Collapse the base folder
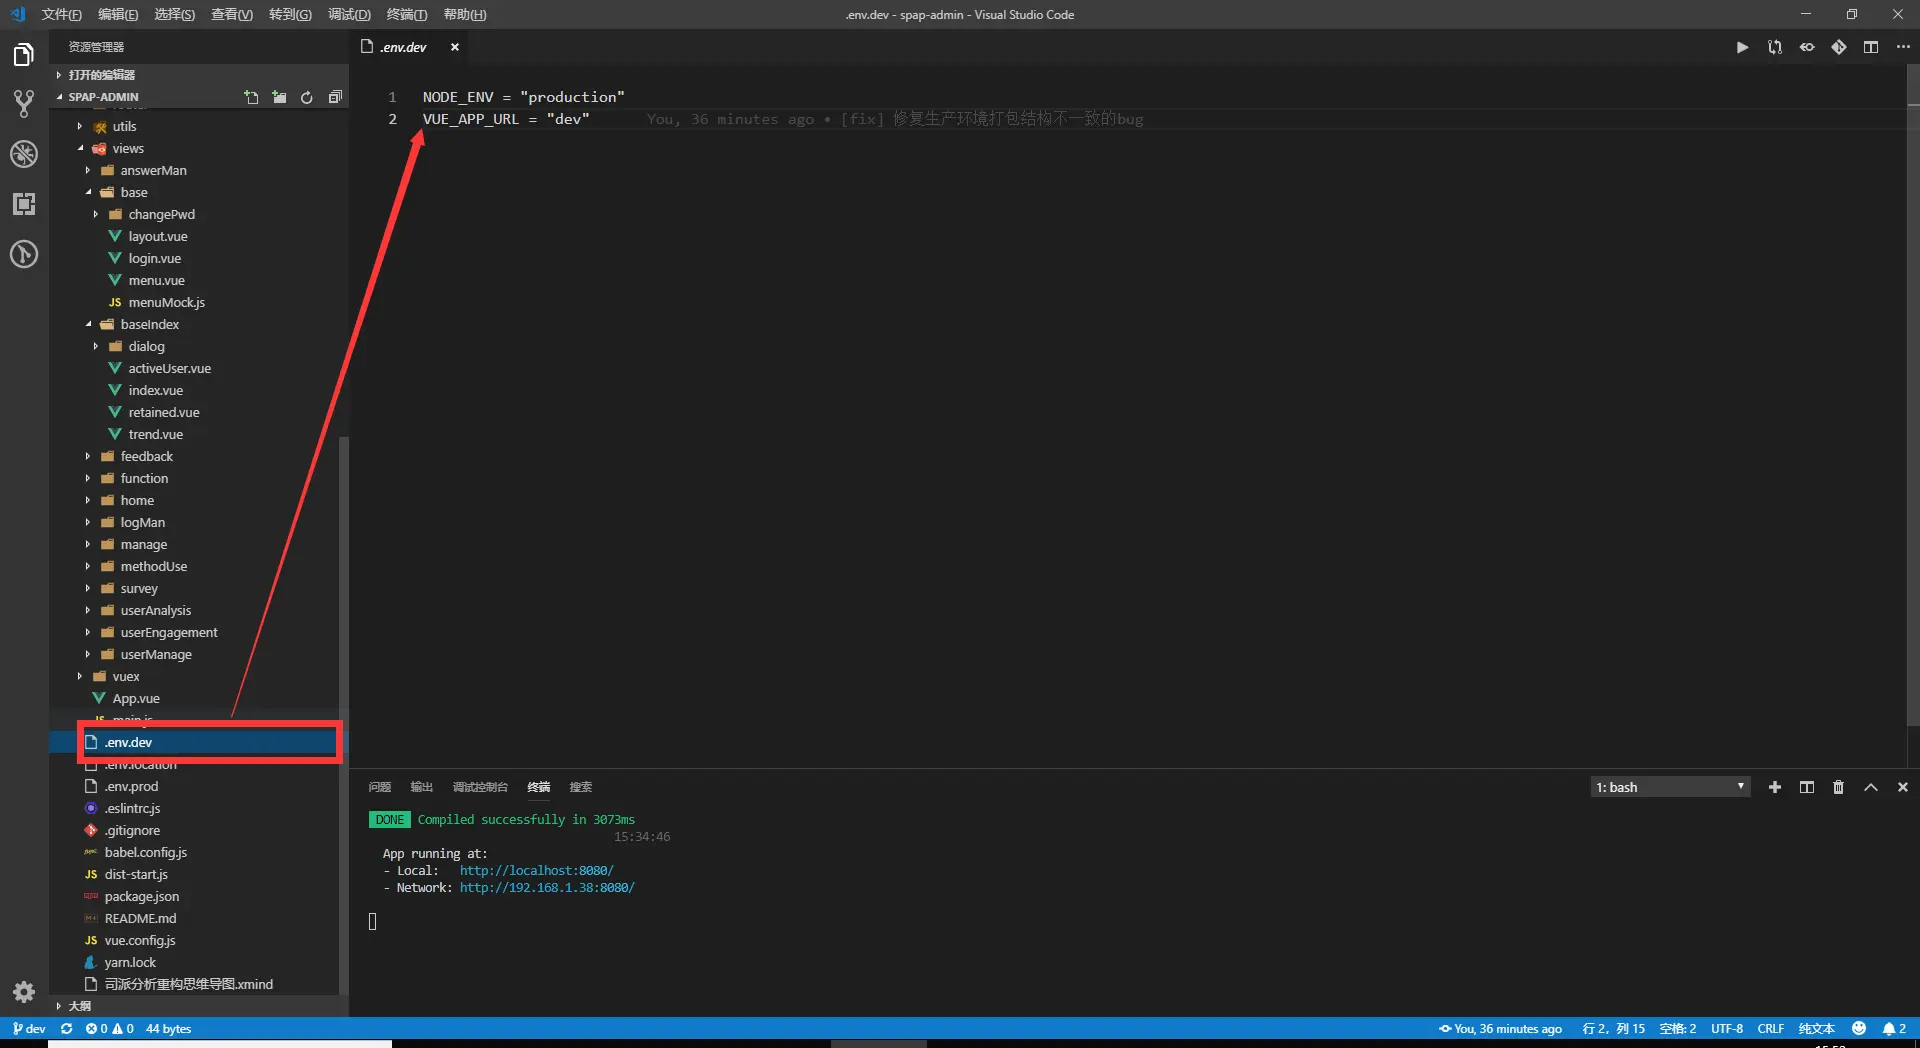1920x1048 pixels. point(134,192)
